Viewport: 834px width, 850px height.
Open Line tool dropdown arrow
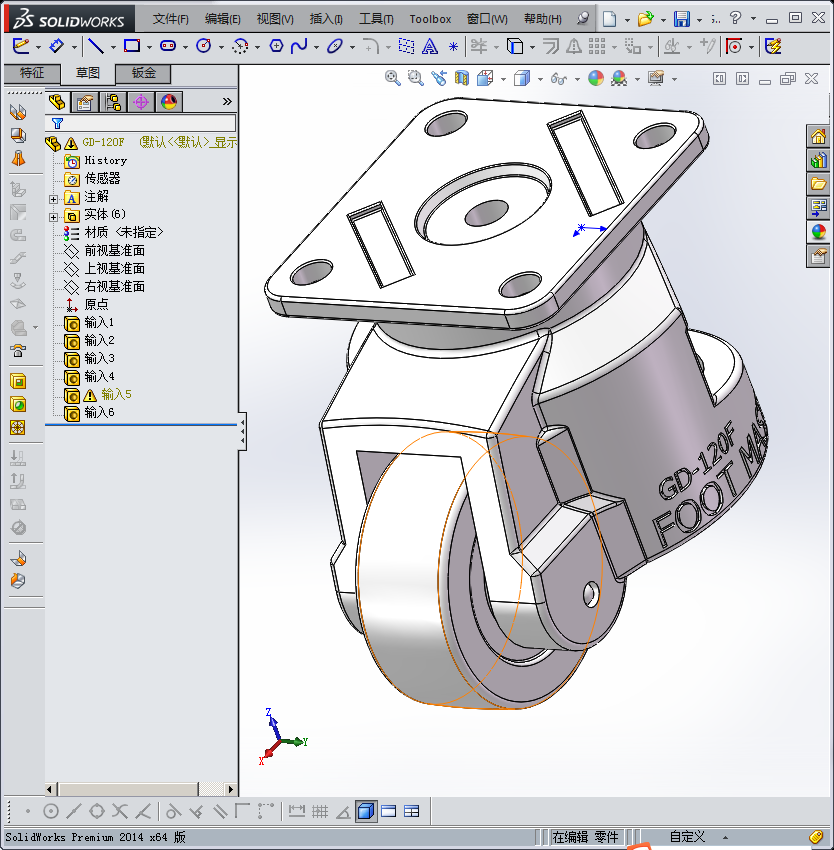point(113,47)
